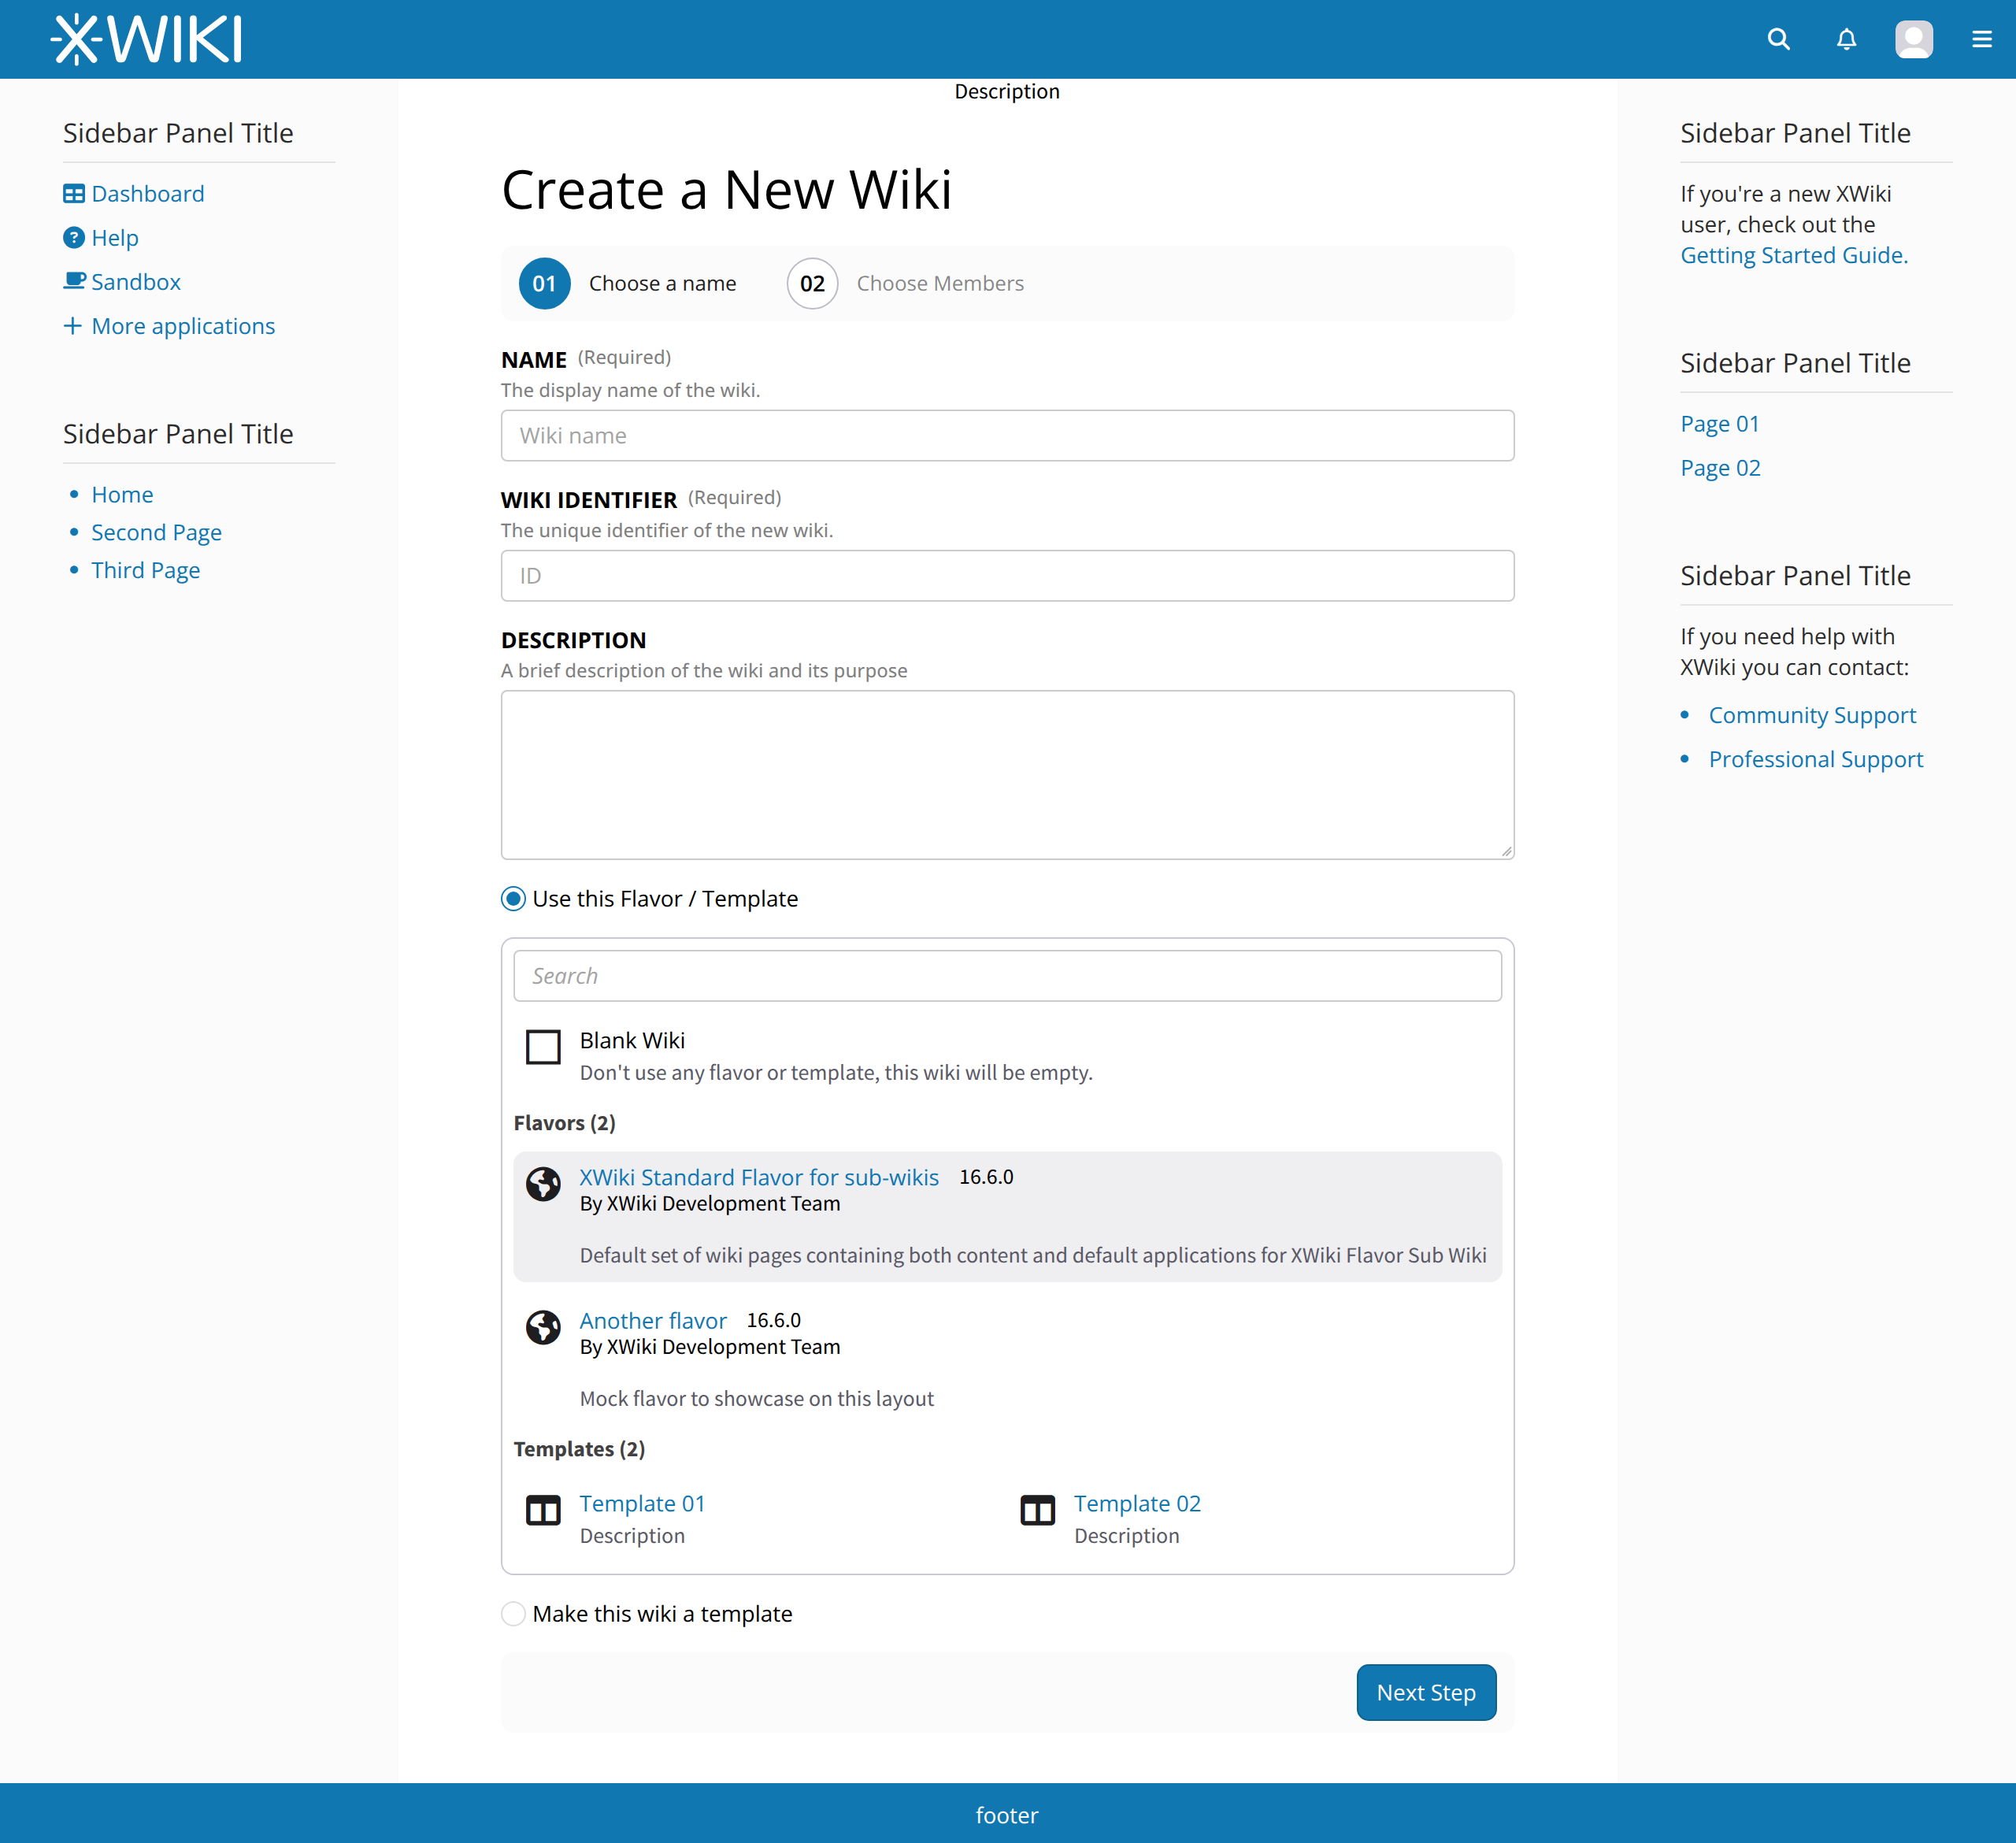Open the Home page link
Image resolution: width=2016 pixels, height=1843 pixels.
[122, 495]
